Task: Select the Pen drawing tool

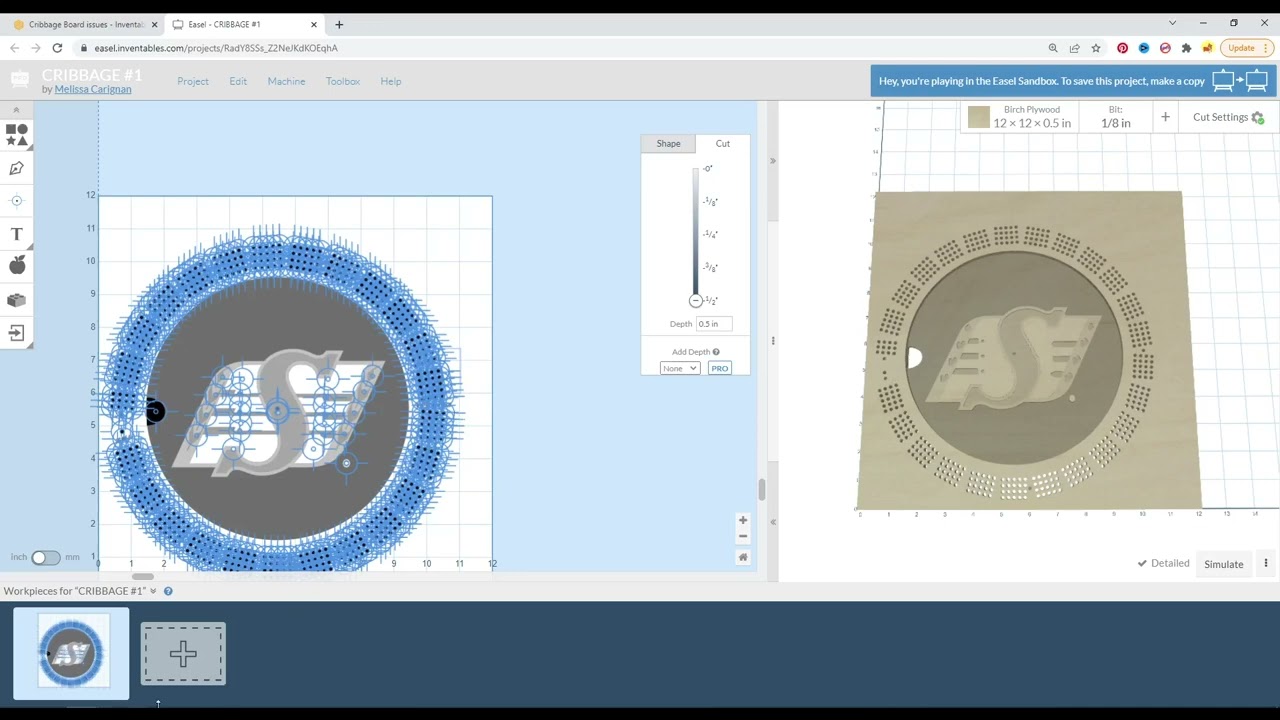Action: click(x=17, y=168)
